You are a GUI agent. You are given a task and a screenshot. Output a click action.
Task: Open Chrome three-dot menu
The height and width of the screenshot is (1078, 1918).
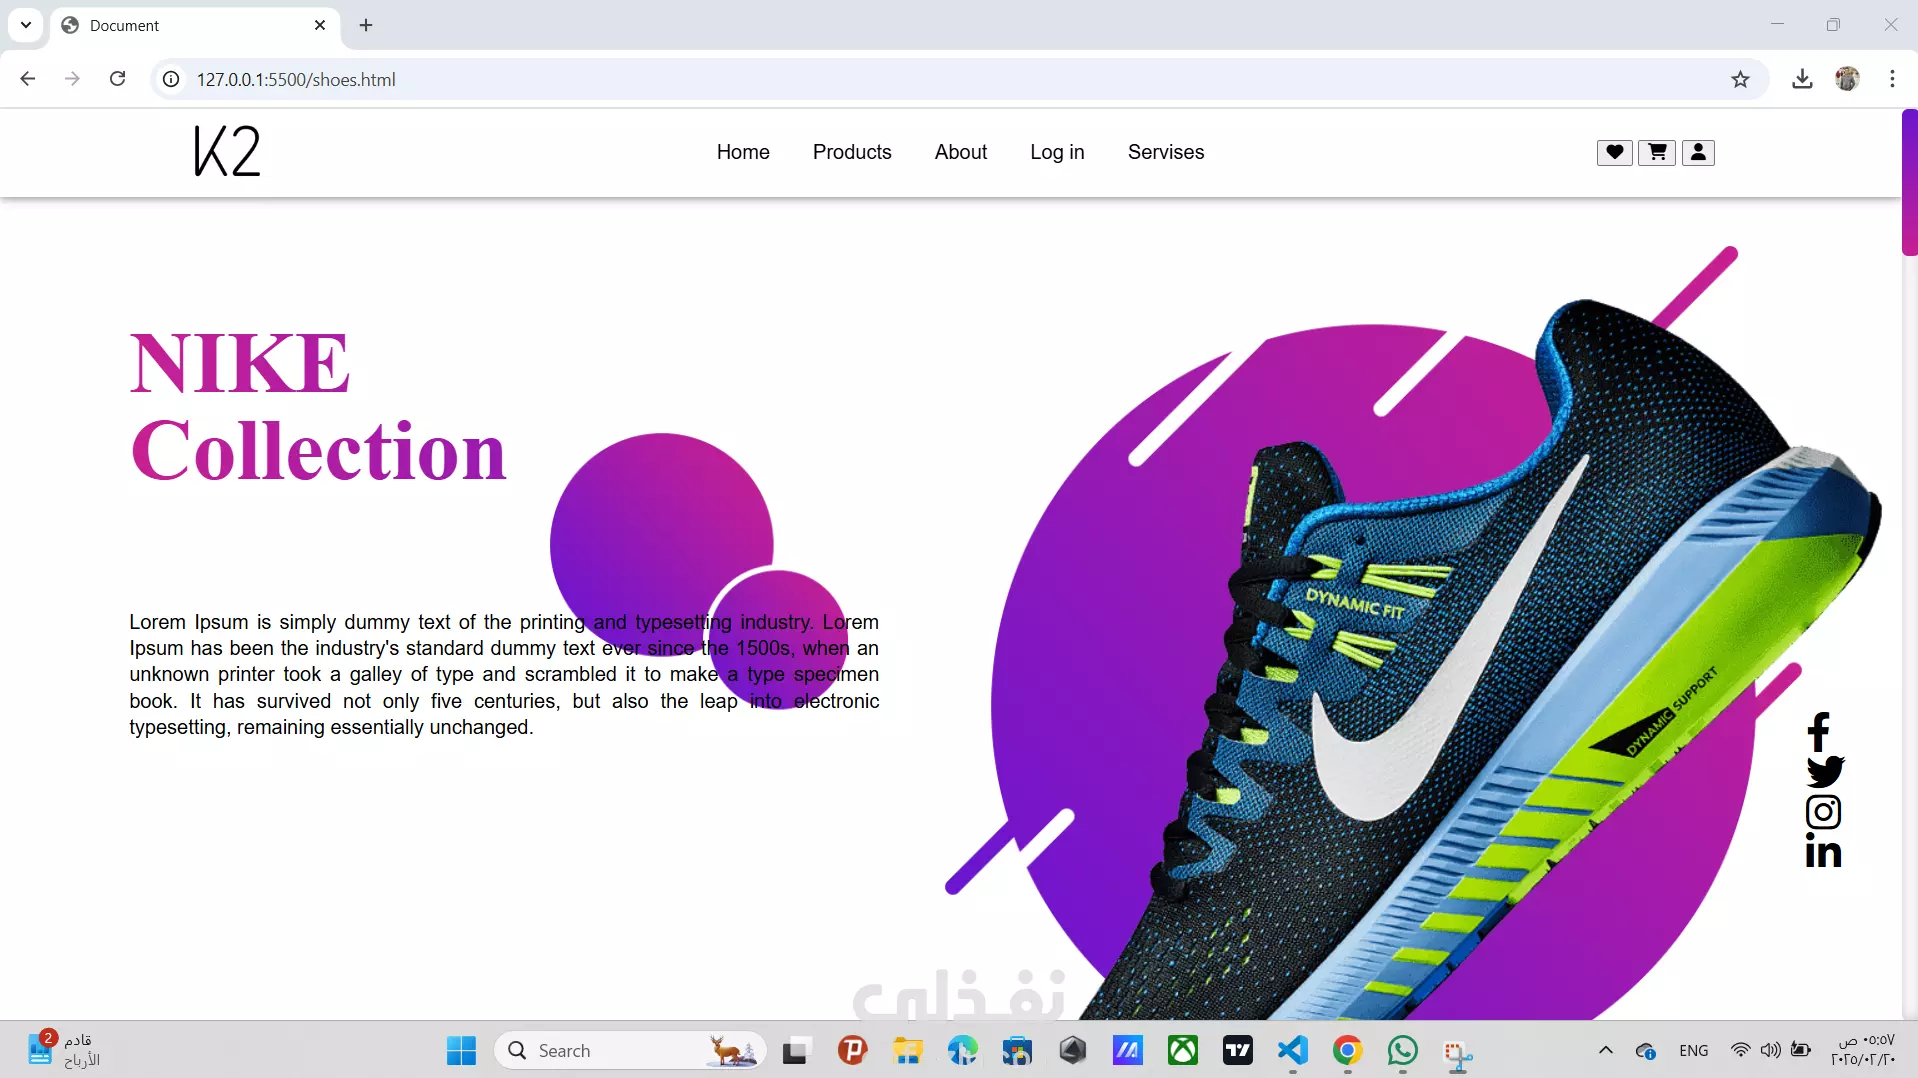pyautogui.click(x=1892, y=79)
